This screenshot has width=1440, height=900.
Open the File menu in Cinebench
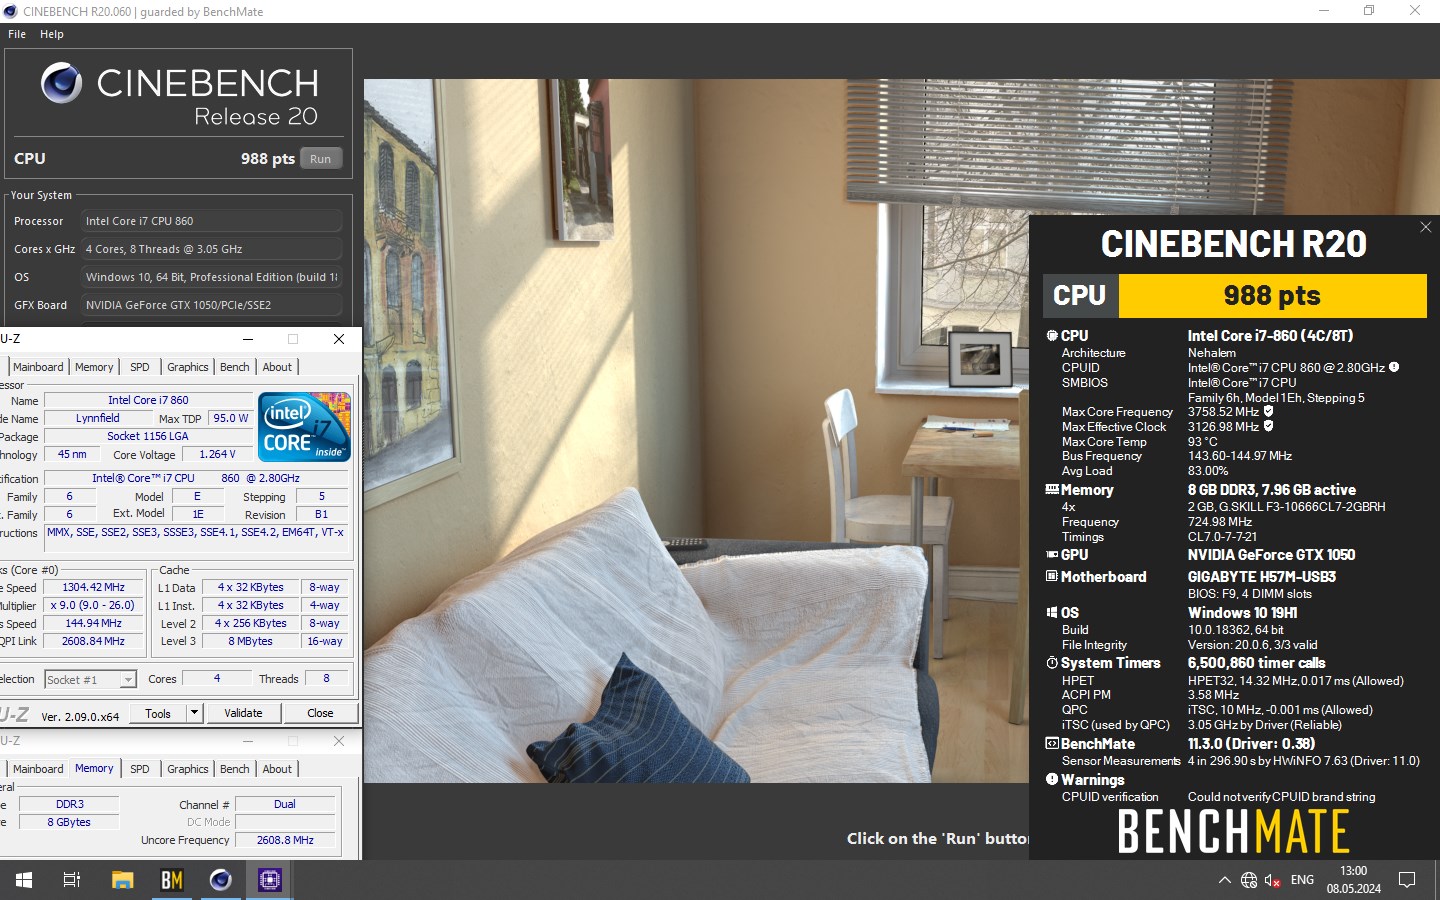[x=17, y=34]
